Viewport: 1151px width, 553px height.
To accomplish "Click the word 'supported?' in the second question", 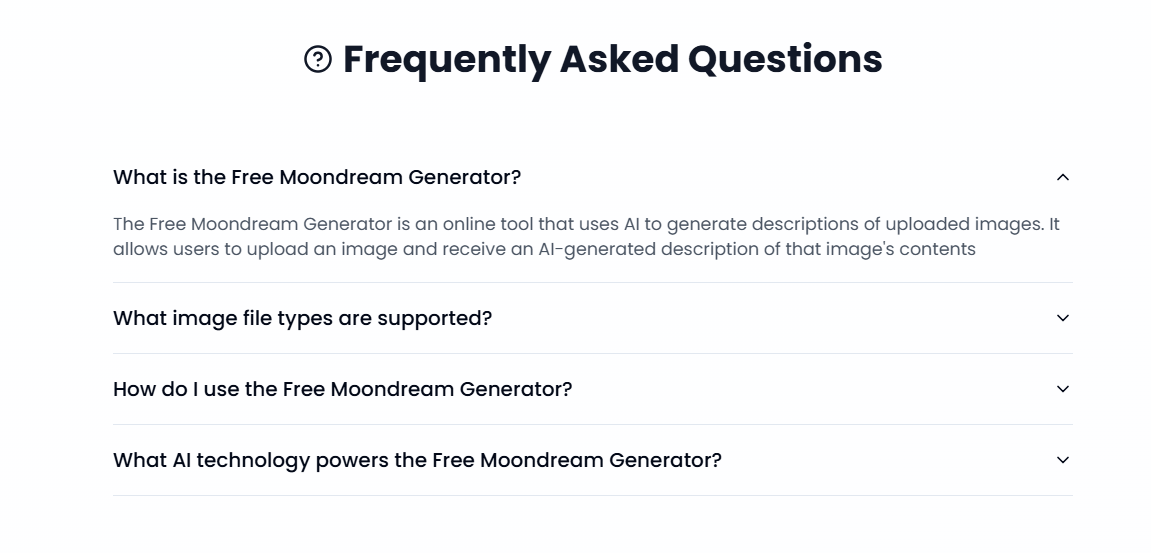I will coord(444,318).
